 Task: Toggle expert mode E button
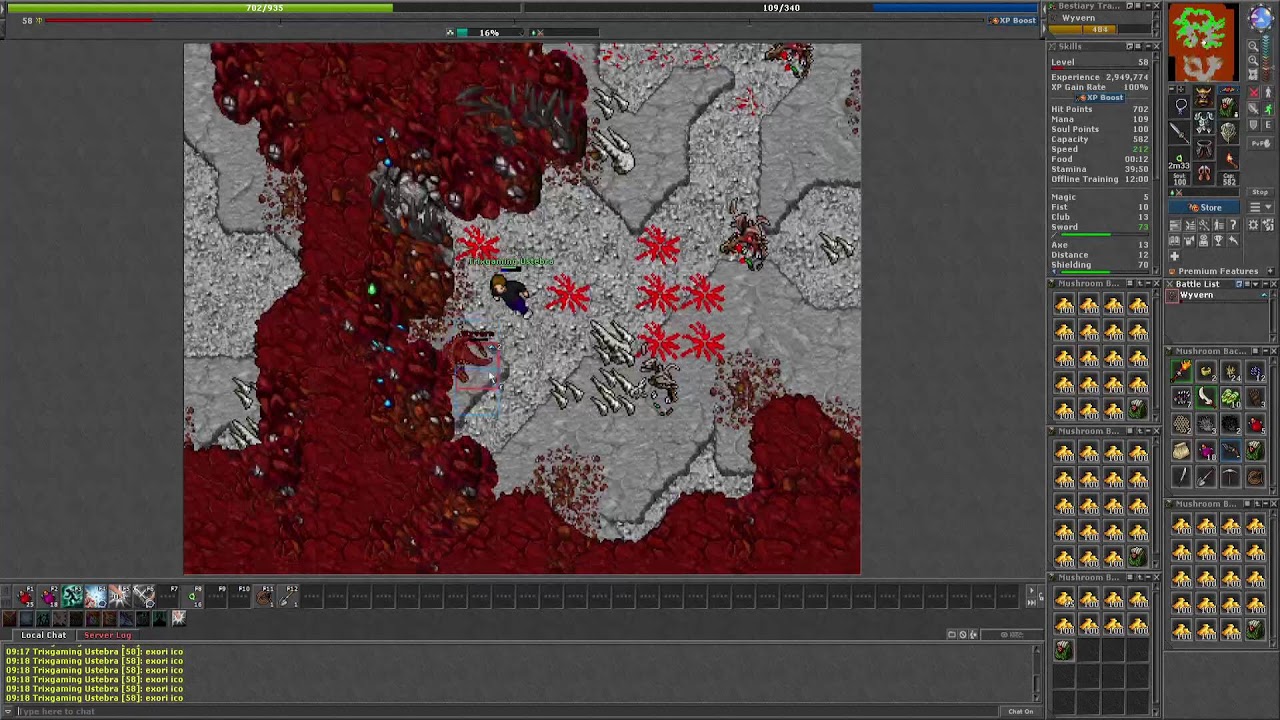point(1268,124)
